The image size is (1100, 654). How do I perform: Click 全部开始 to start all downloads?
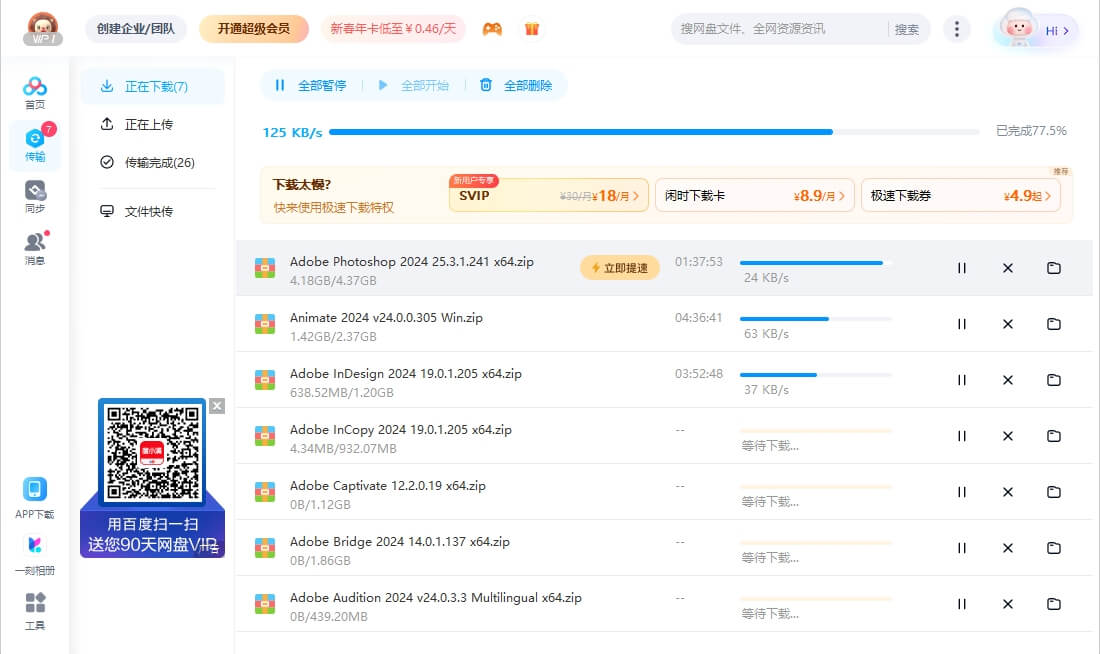tap(413, 86)
